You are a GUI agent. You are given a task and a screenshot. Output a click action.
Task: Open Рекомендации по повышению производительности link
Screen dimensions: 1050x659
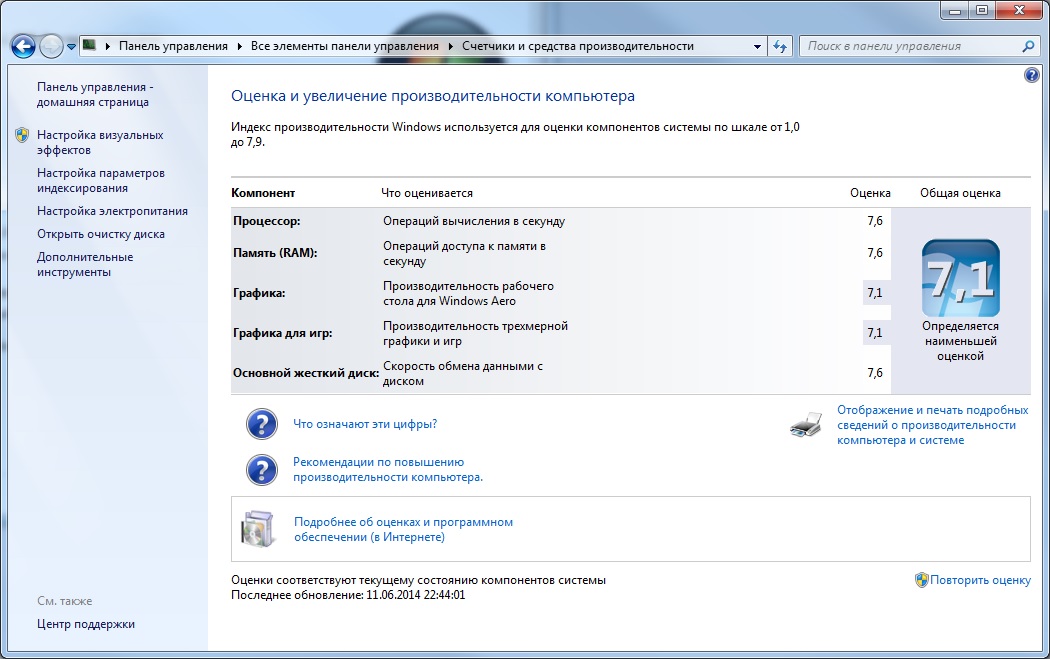(388, 469)
